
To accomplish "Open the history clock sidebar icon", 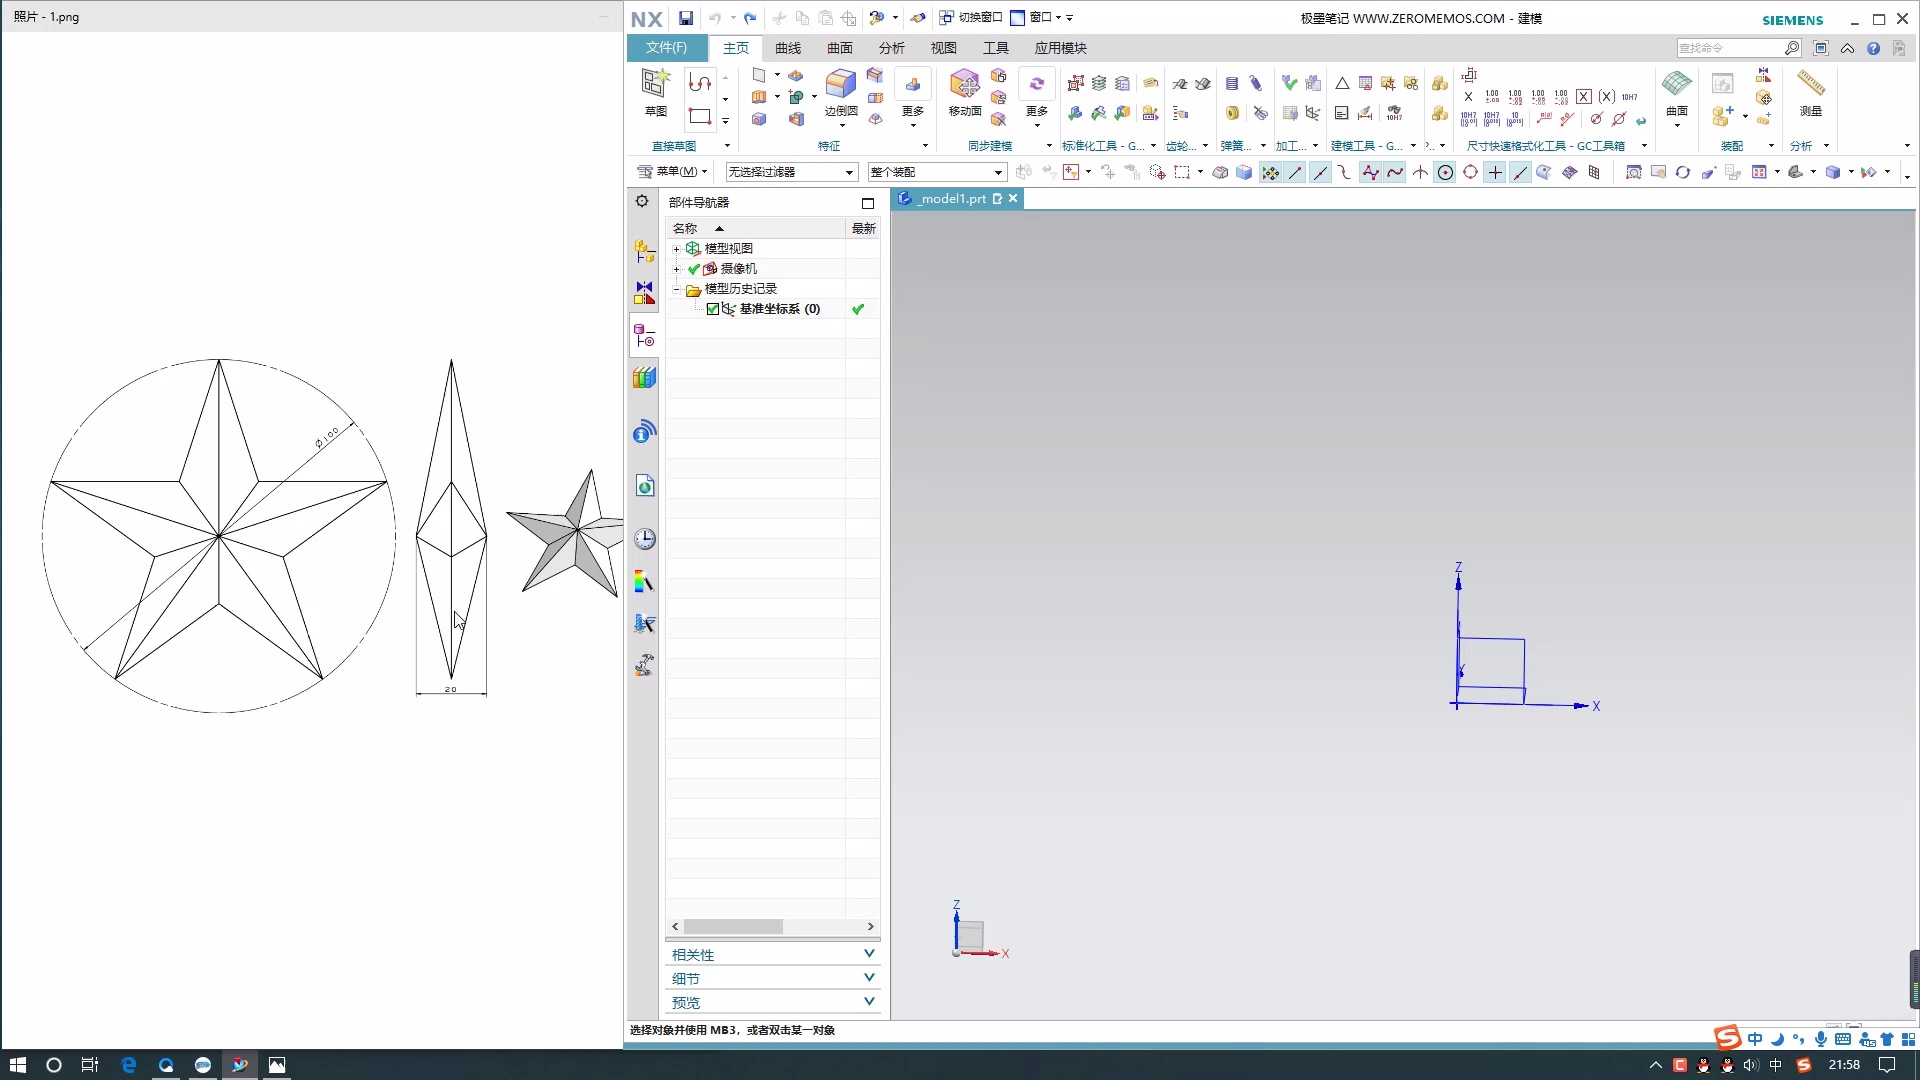I will coord(645,540).
